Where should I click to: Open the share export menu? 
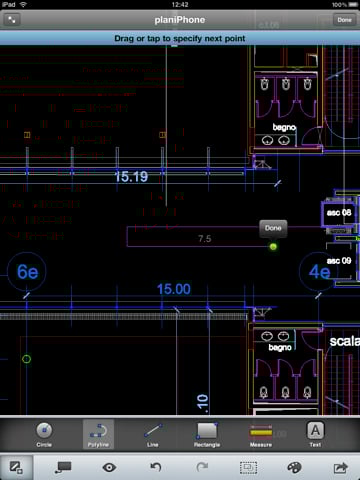[340, 468]
